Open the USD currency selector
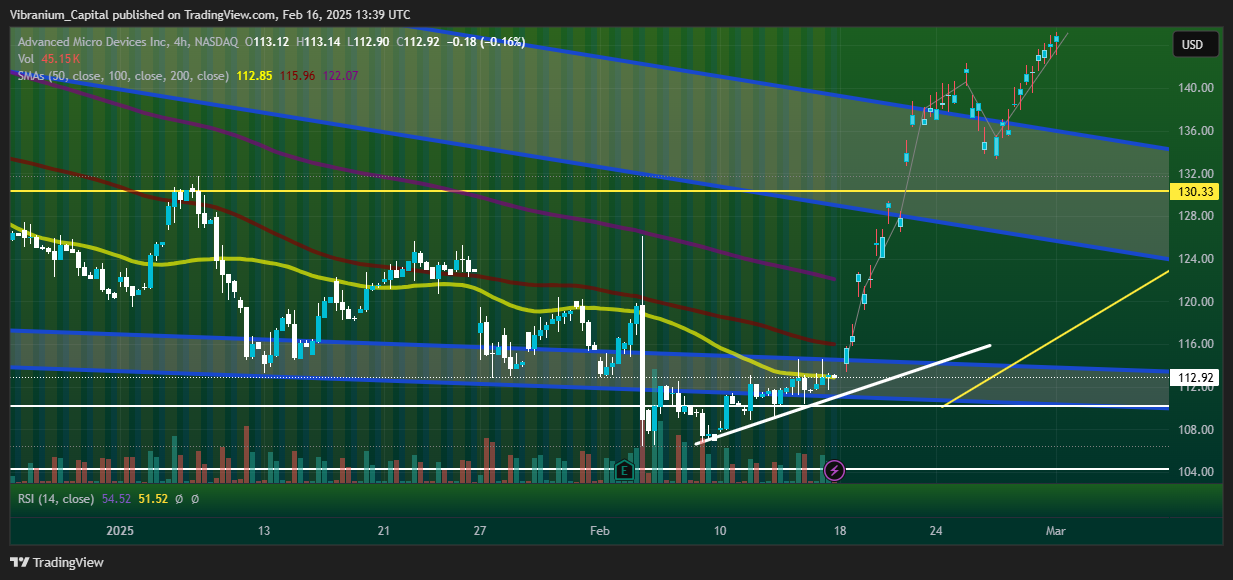The height and width of the screenshot is (580, 1233). point(1193,45)
